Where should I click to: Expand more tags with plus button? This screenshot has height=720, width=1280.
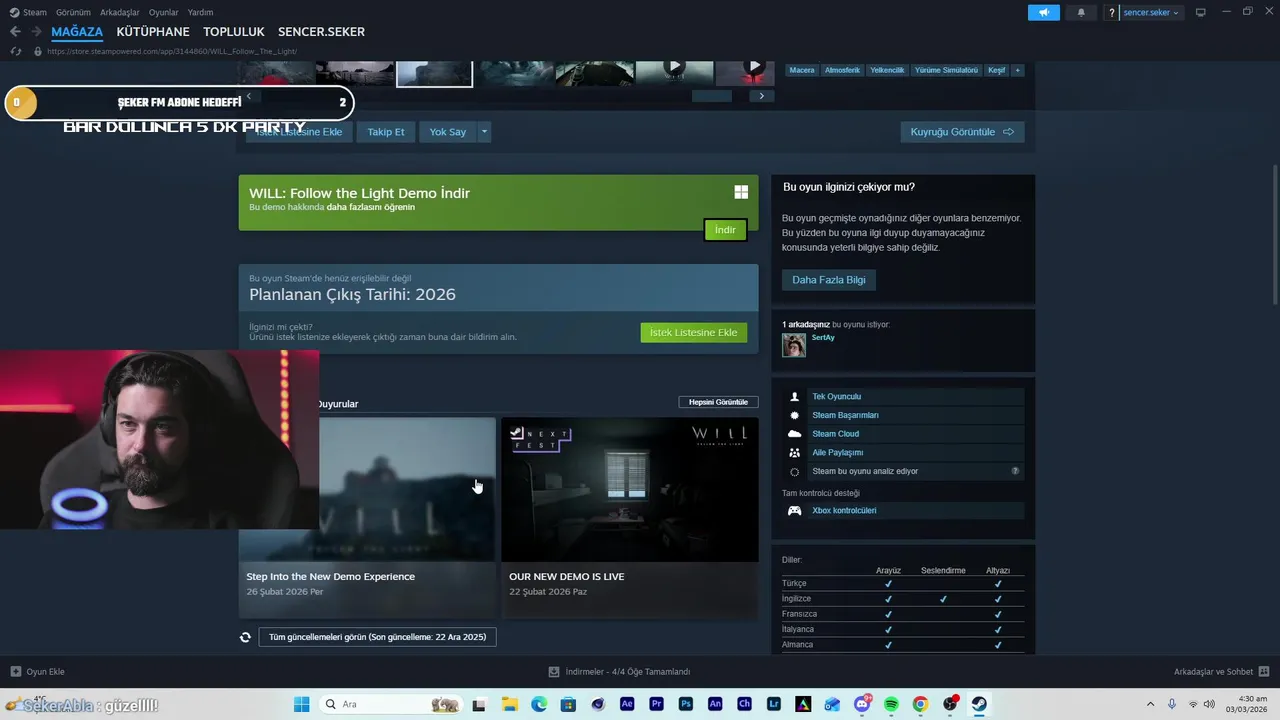[x=1017, y=70]
